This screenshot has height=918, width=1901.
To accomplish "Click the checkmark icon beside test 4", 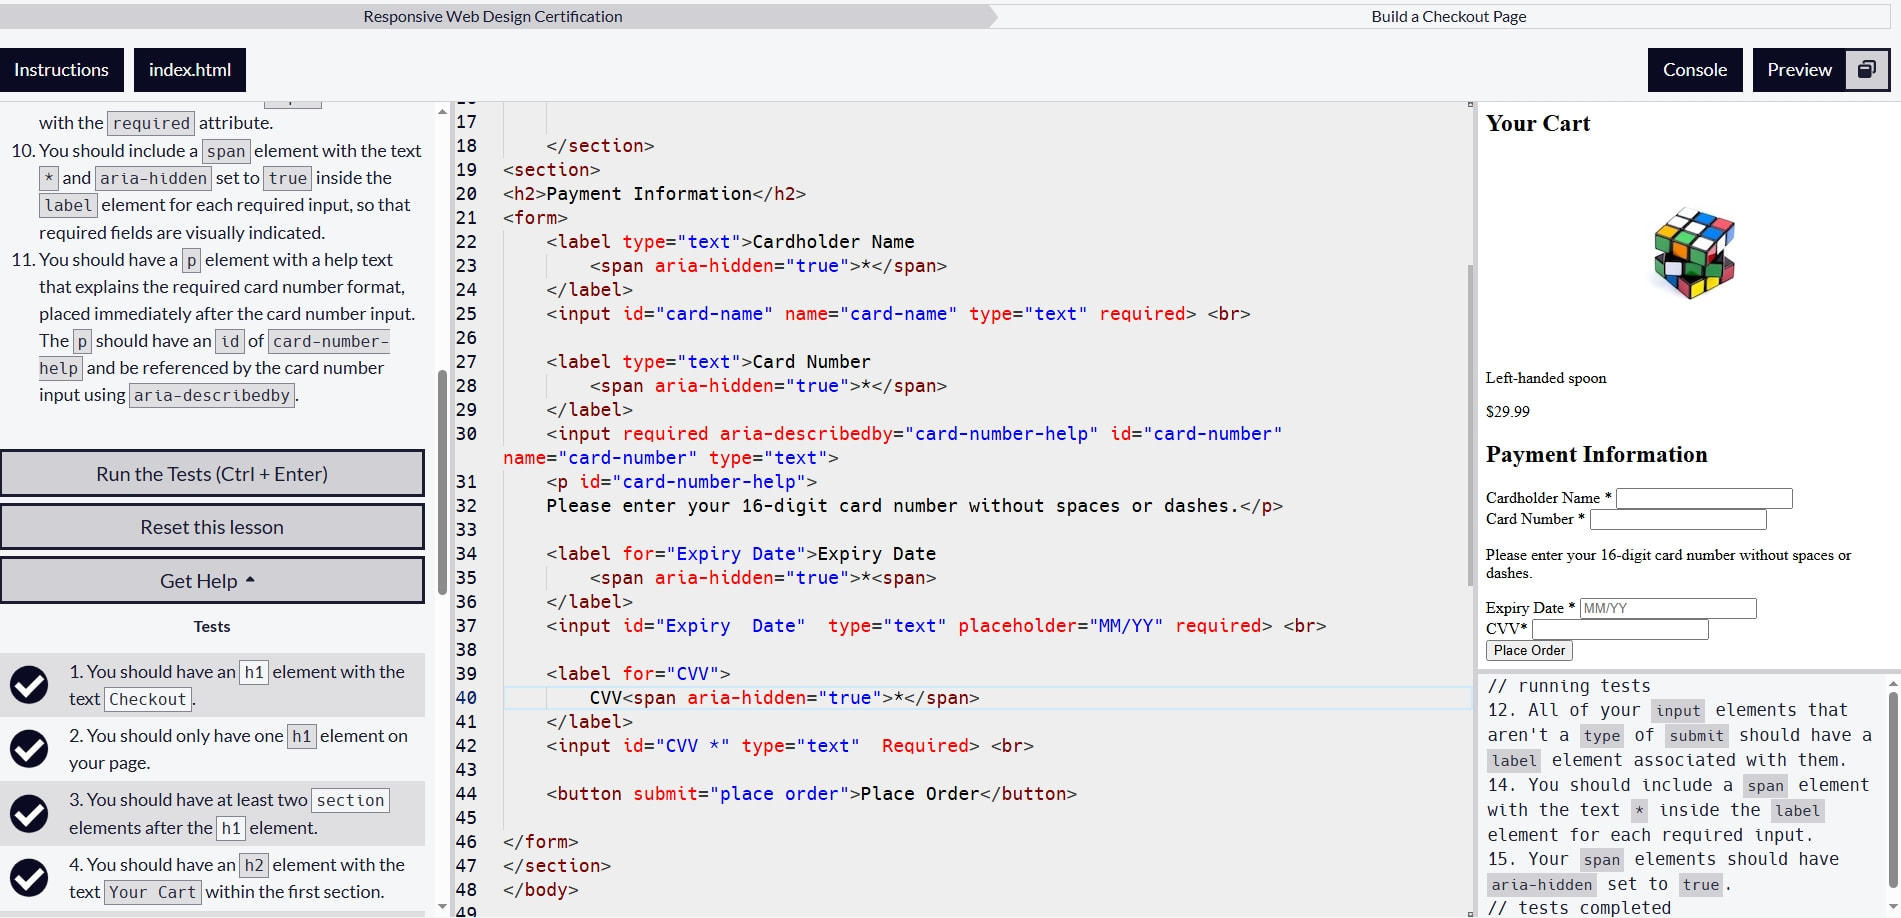I will (x=29, y=877).
